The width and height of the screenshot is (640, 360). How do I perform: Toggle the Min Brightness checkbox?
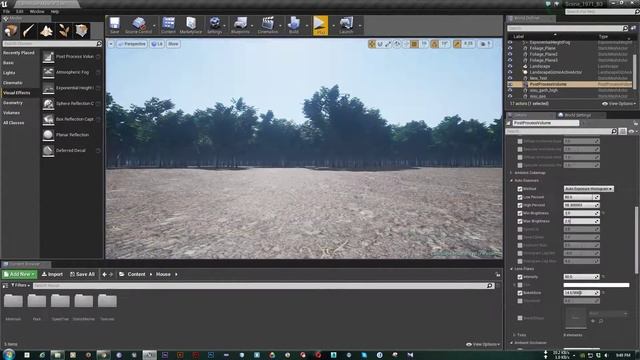click(x=520, y=213)
